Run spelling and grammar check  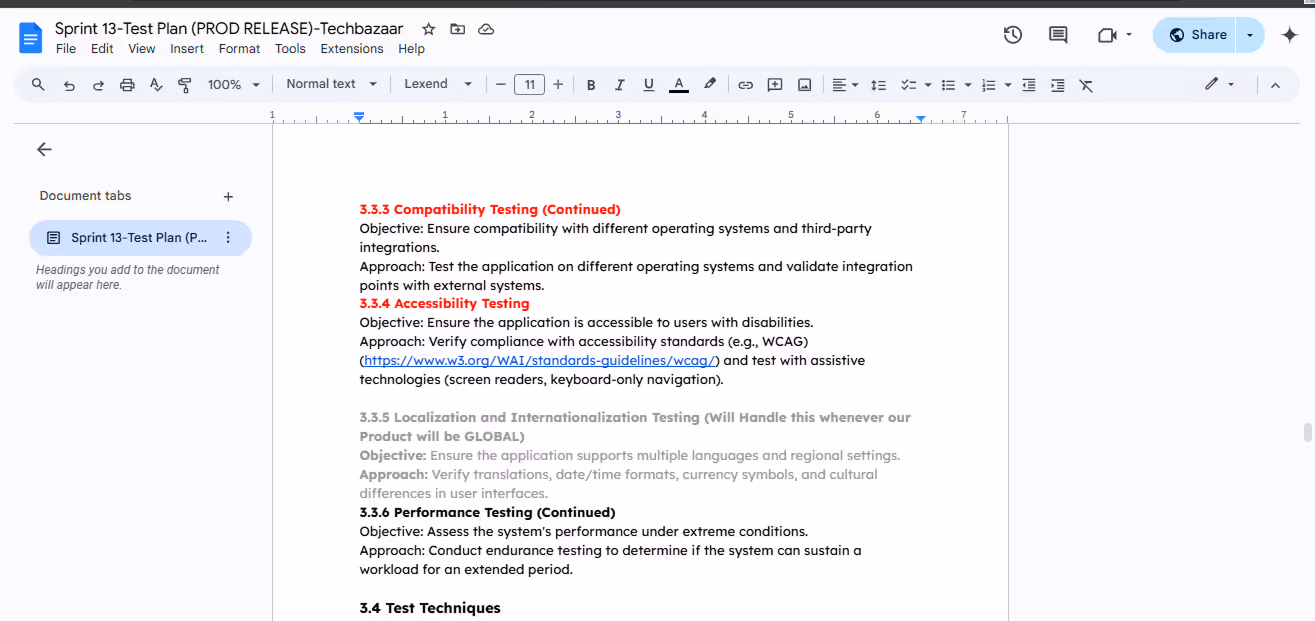(x=156, y=85)
